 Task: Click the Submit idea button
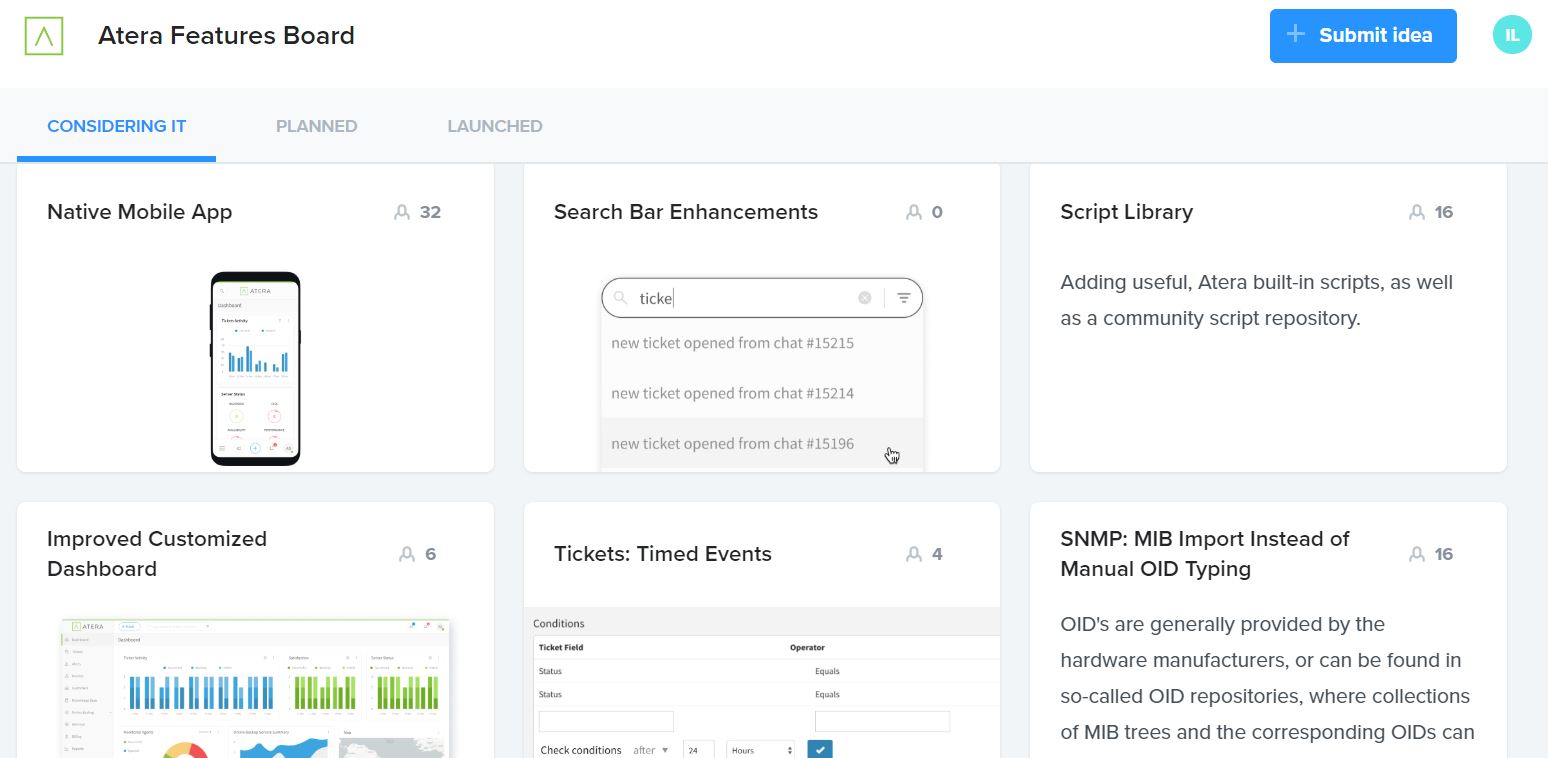point(1363,36)
